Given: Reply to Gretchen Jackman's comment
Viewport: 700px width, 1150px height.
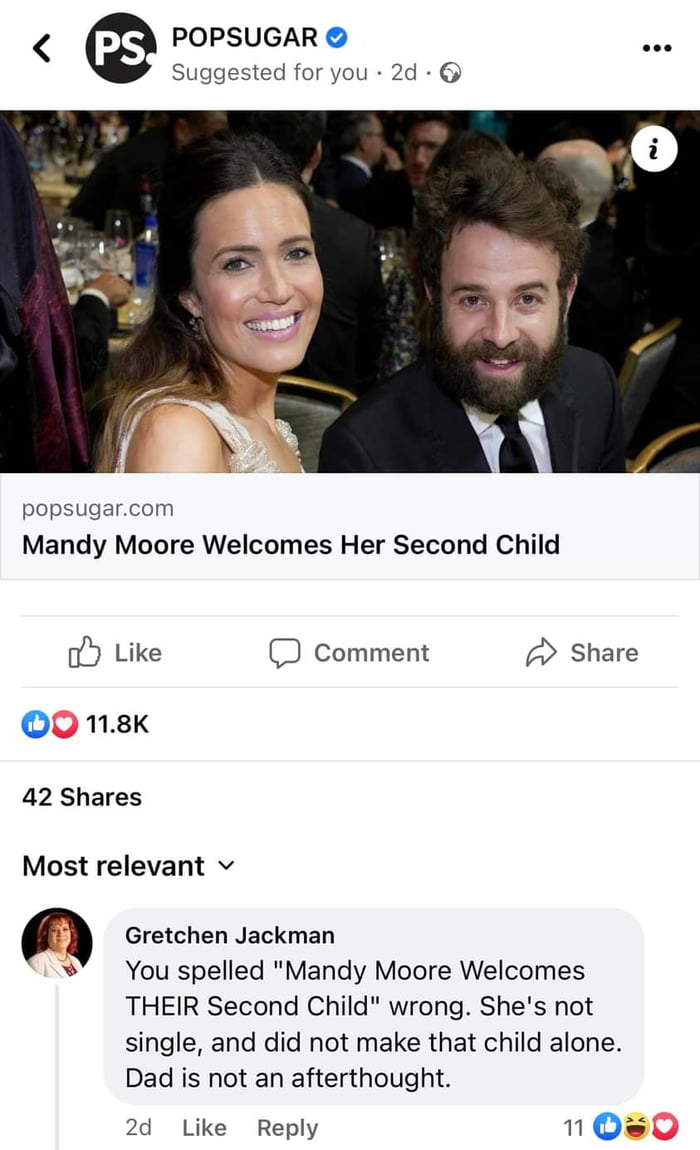Looking at the screenshot, I should (x=287, y=1127).
